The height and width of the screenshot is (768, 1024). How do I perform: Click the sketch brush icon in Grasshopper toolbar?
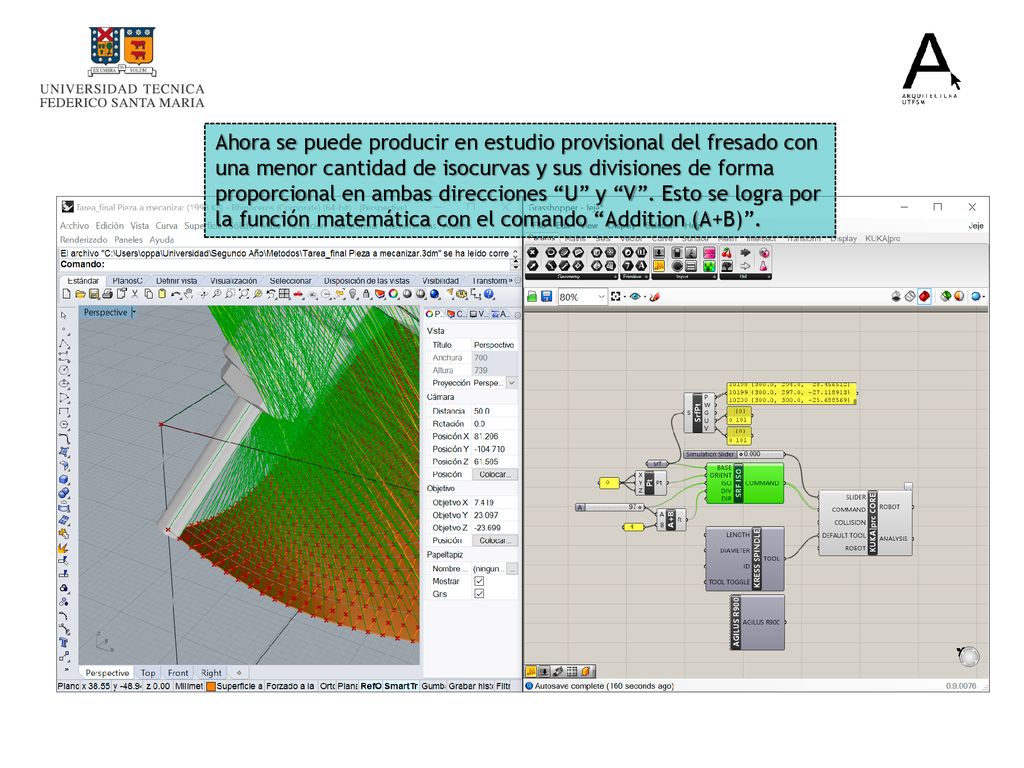click(x=654, y=296)
